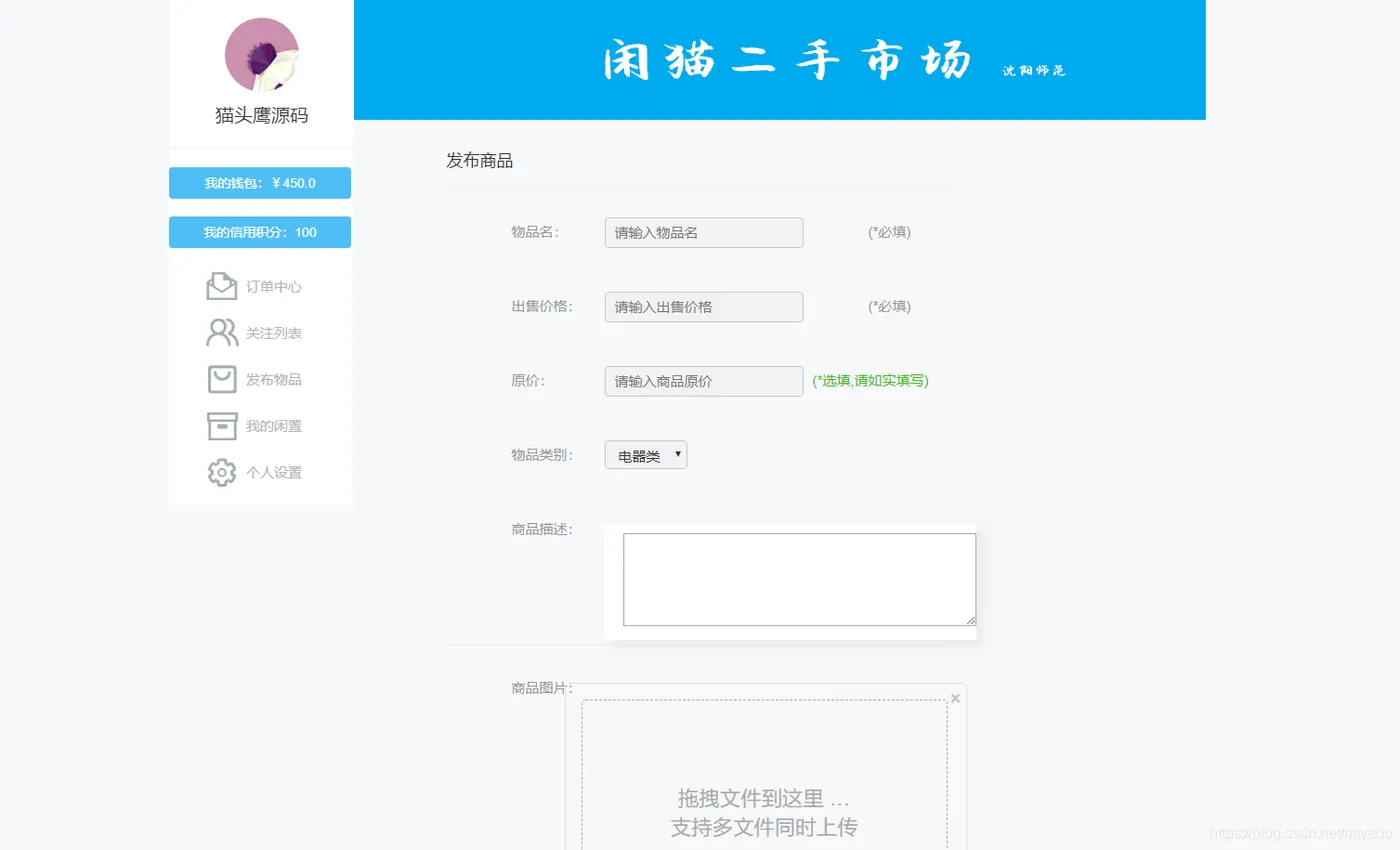The height and width of the screenshot is (850, 1400).
Task: Click the 出售价格 field label
Action: [x=542, y=306]
